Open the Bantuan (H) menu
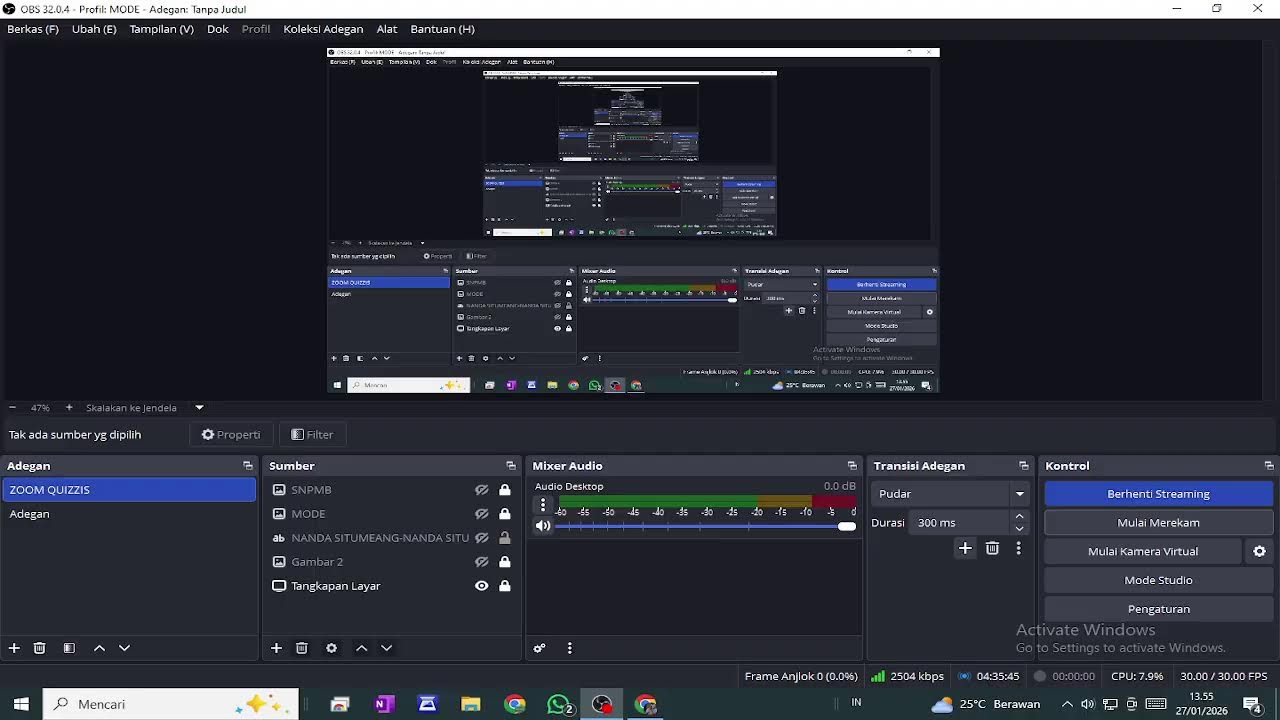 442,29
